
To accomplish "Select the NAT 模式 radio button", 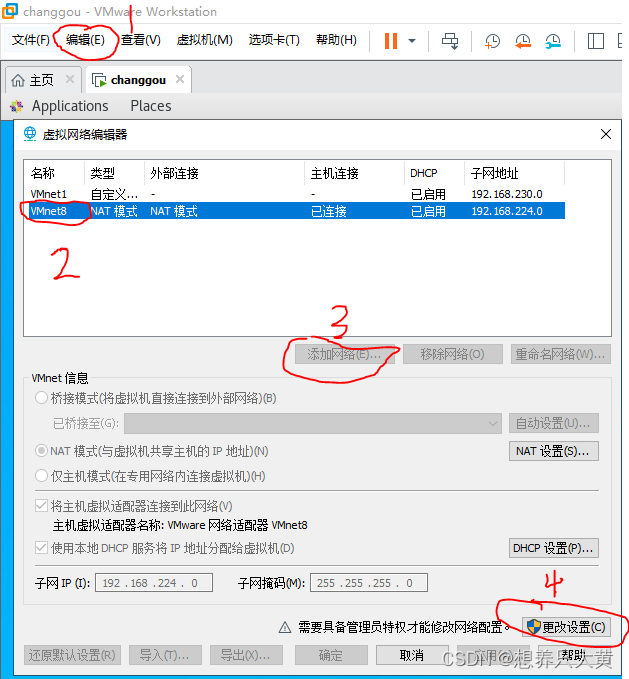I will point(41,451).
